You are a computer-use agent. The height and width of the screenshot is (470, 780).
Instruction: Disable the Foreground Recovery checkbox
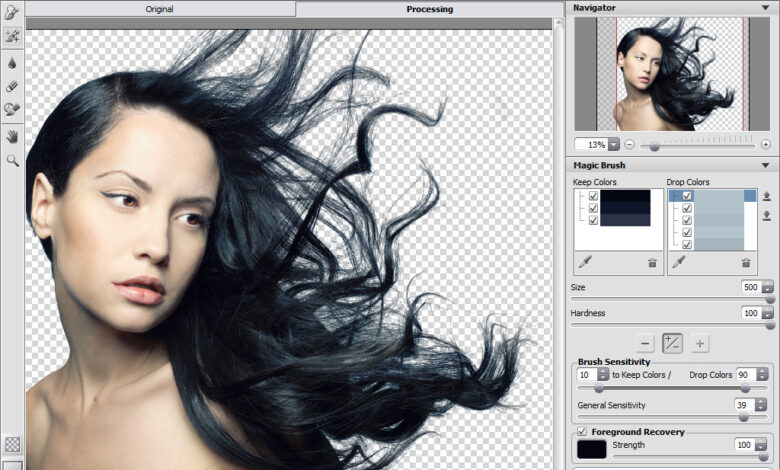(582, 431)
